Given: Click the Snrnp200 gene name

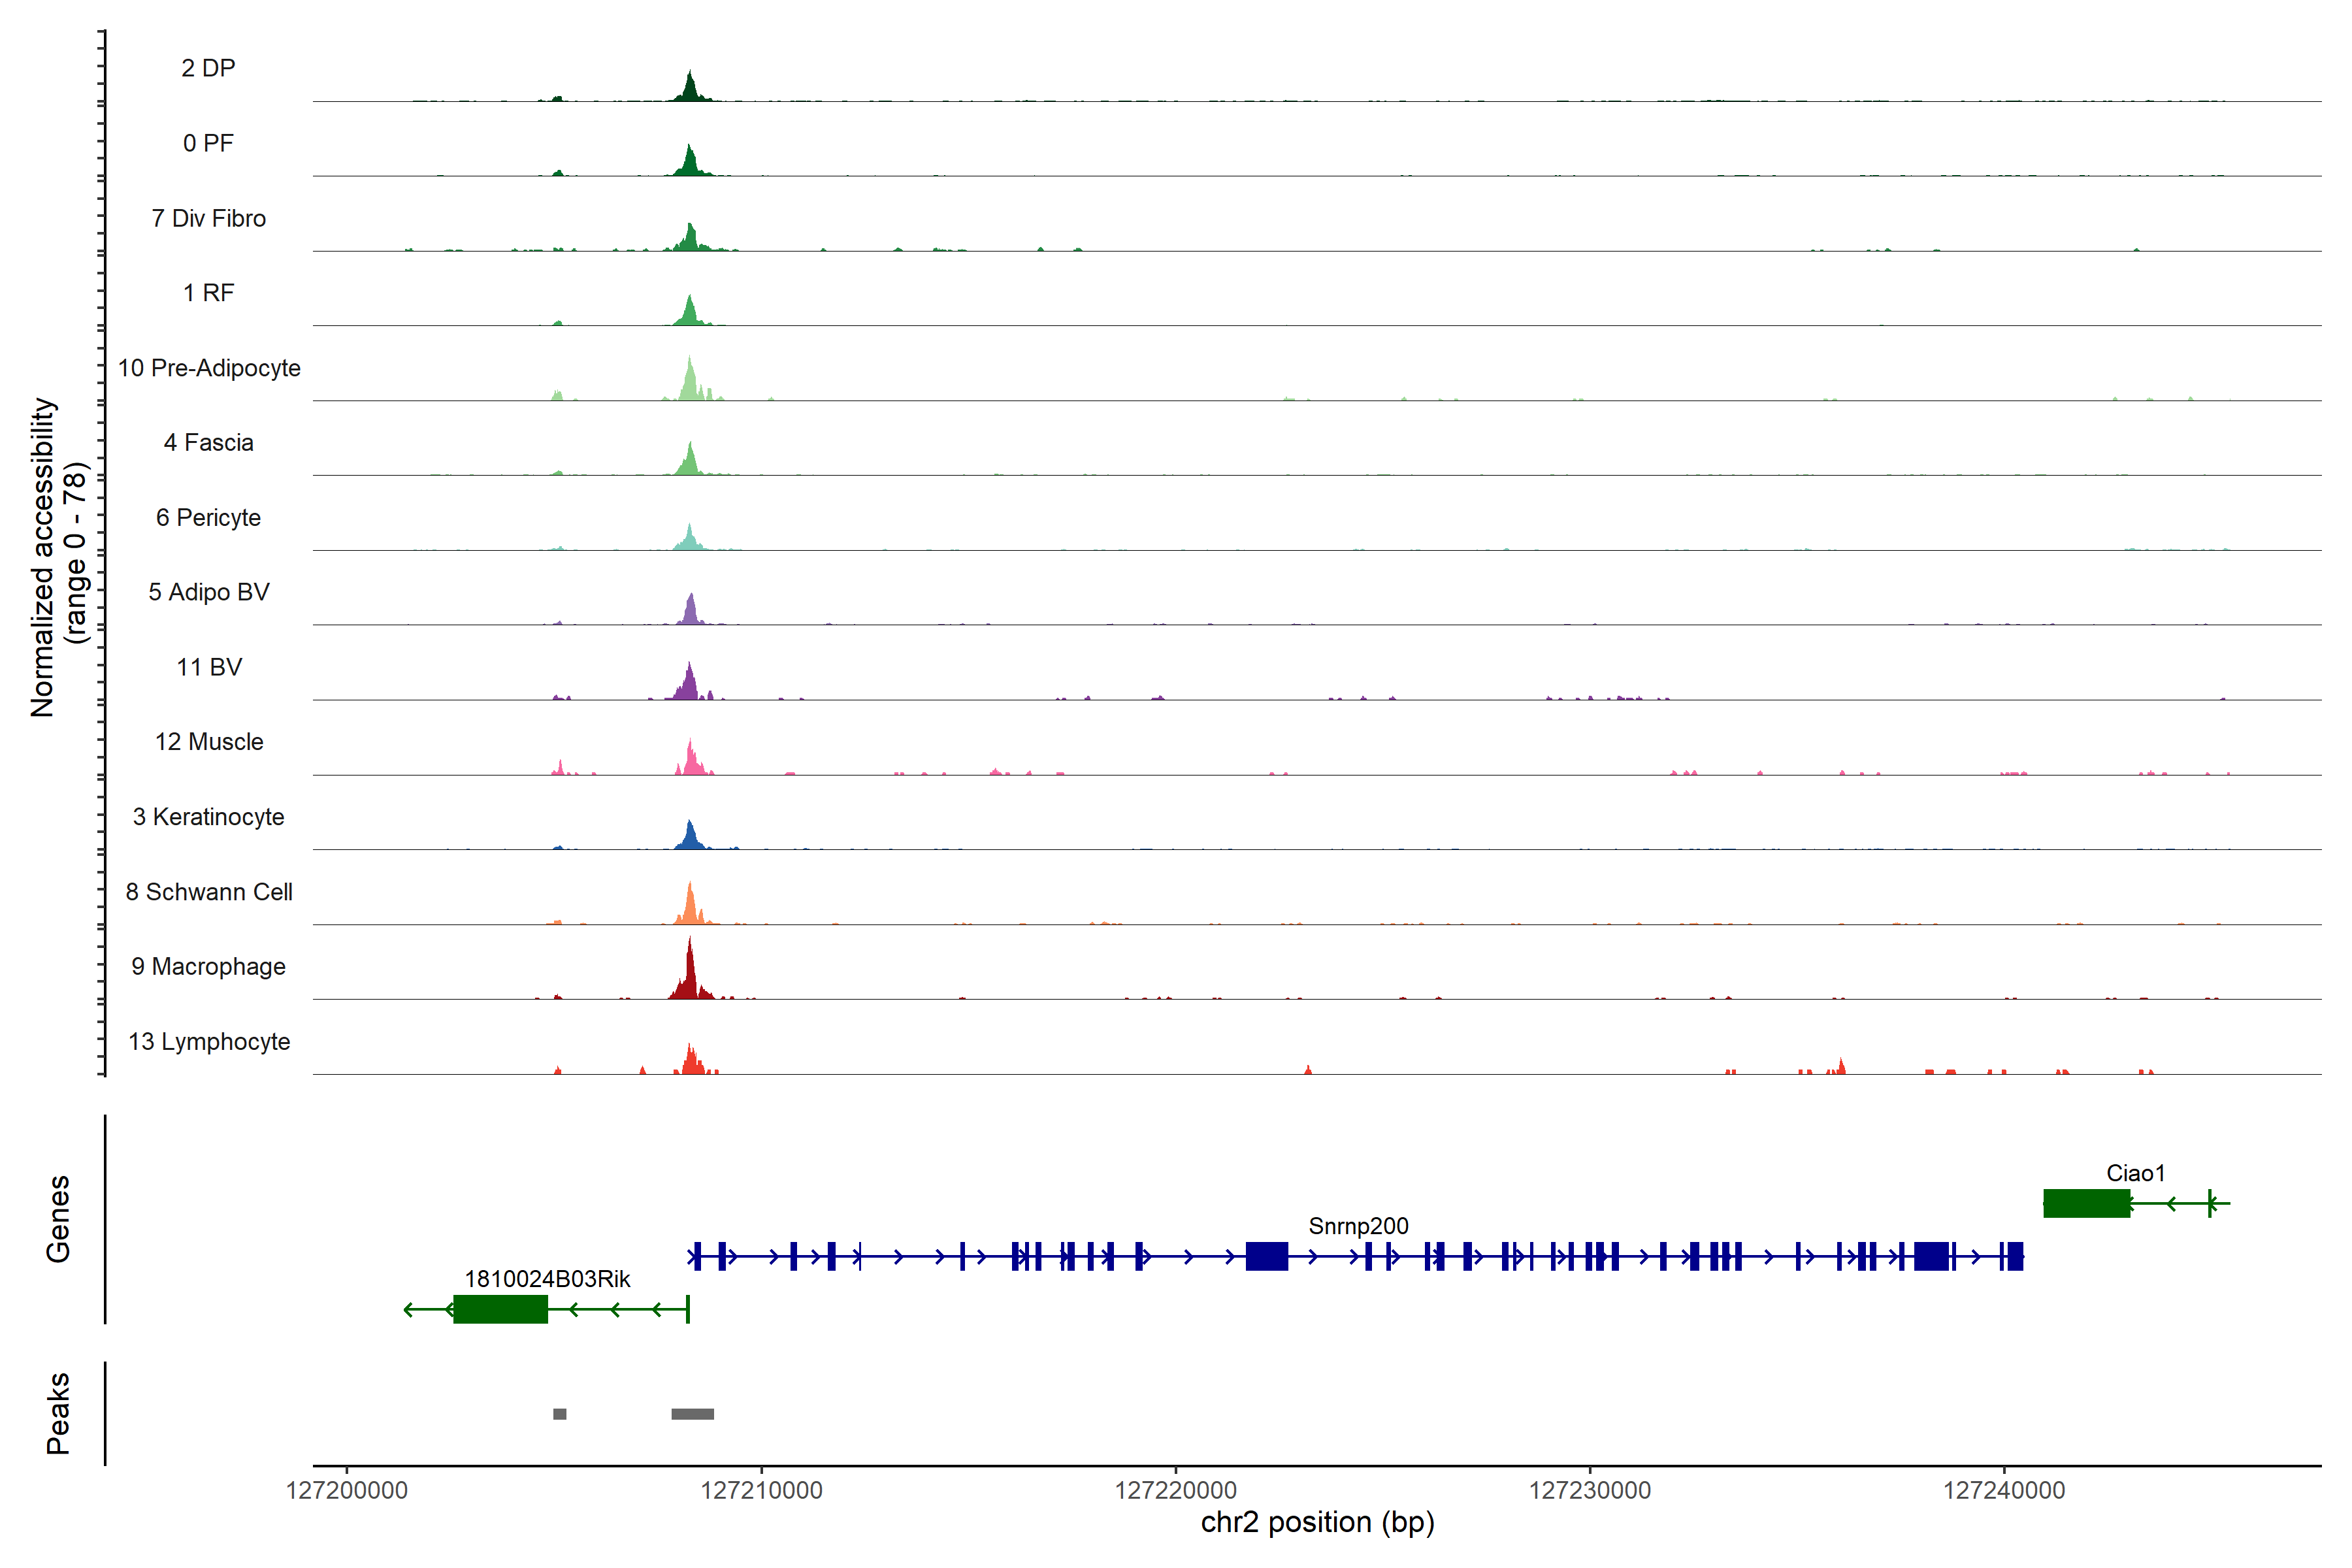Looking at the screenshot, I should 1358,1226.
